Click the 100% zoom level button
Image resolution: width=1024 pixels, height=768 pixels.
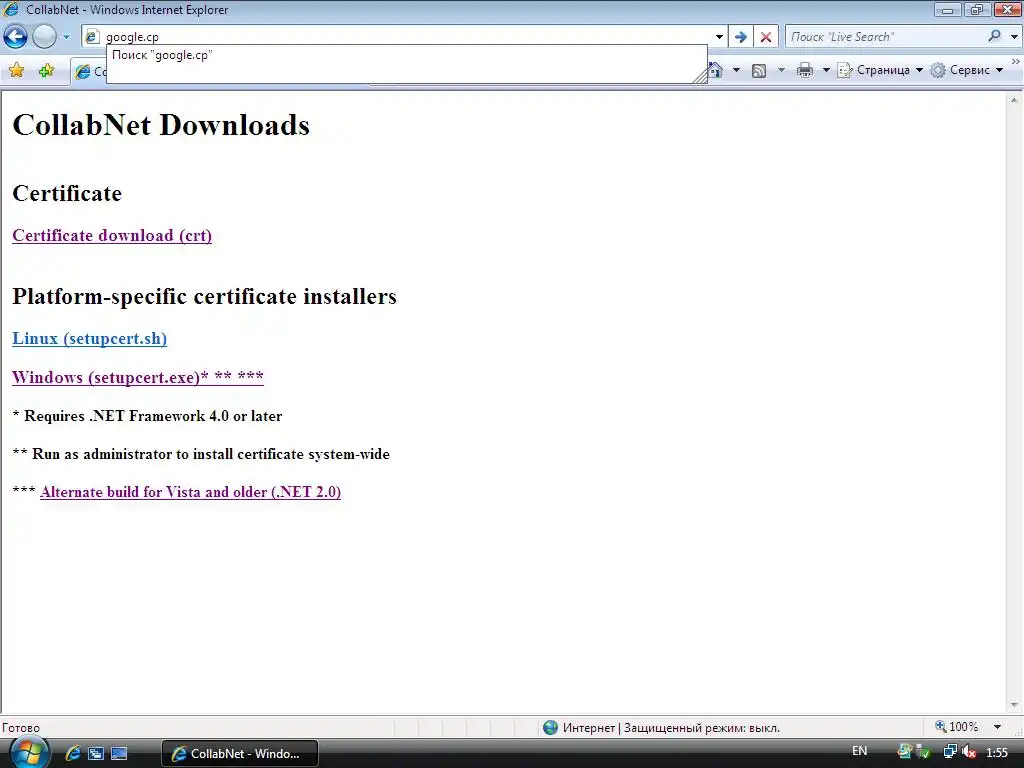click(957, 727)
